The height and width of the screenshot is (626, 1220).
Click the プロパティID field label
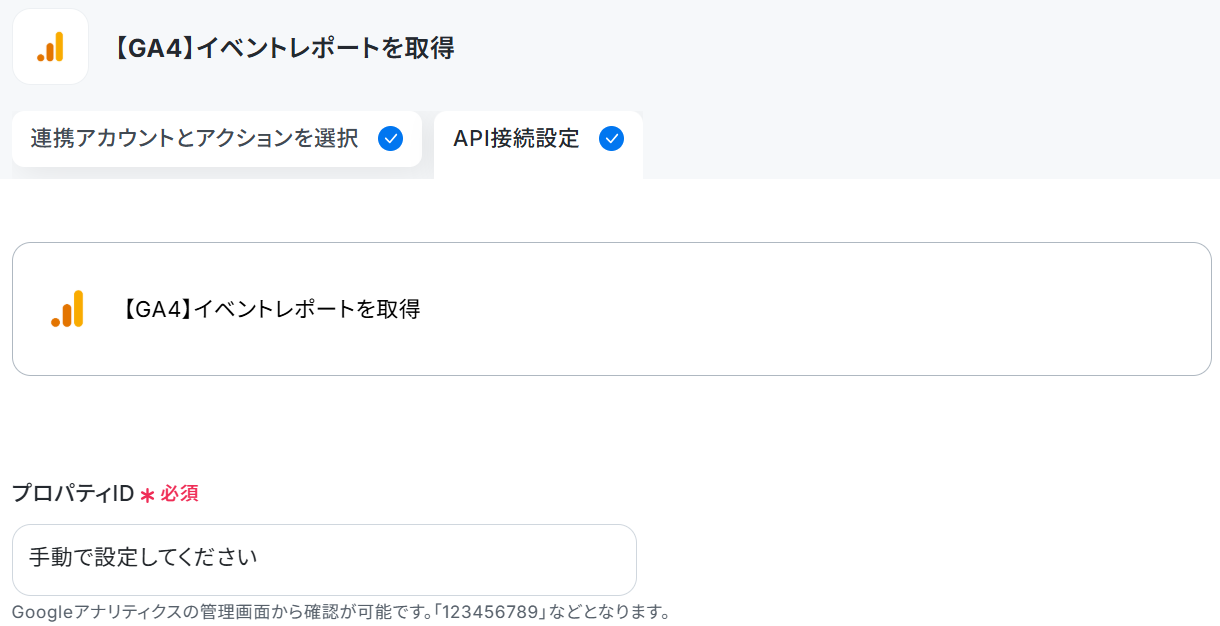pyautogui.click(x=73, y=493)
